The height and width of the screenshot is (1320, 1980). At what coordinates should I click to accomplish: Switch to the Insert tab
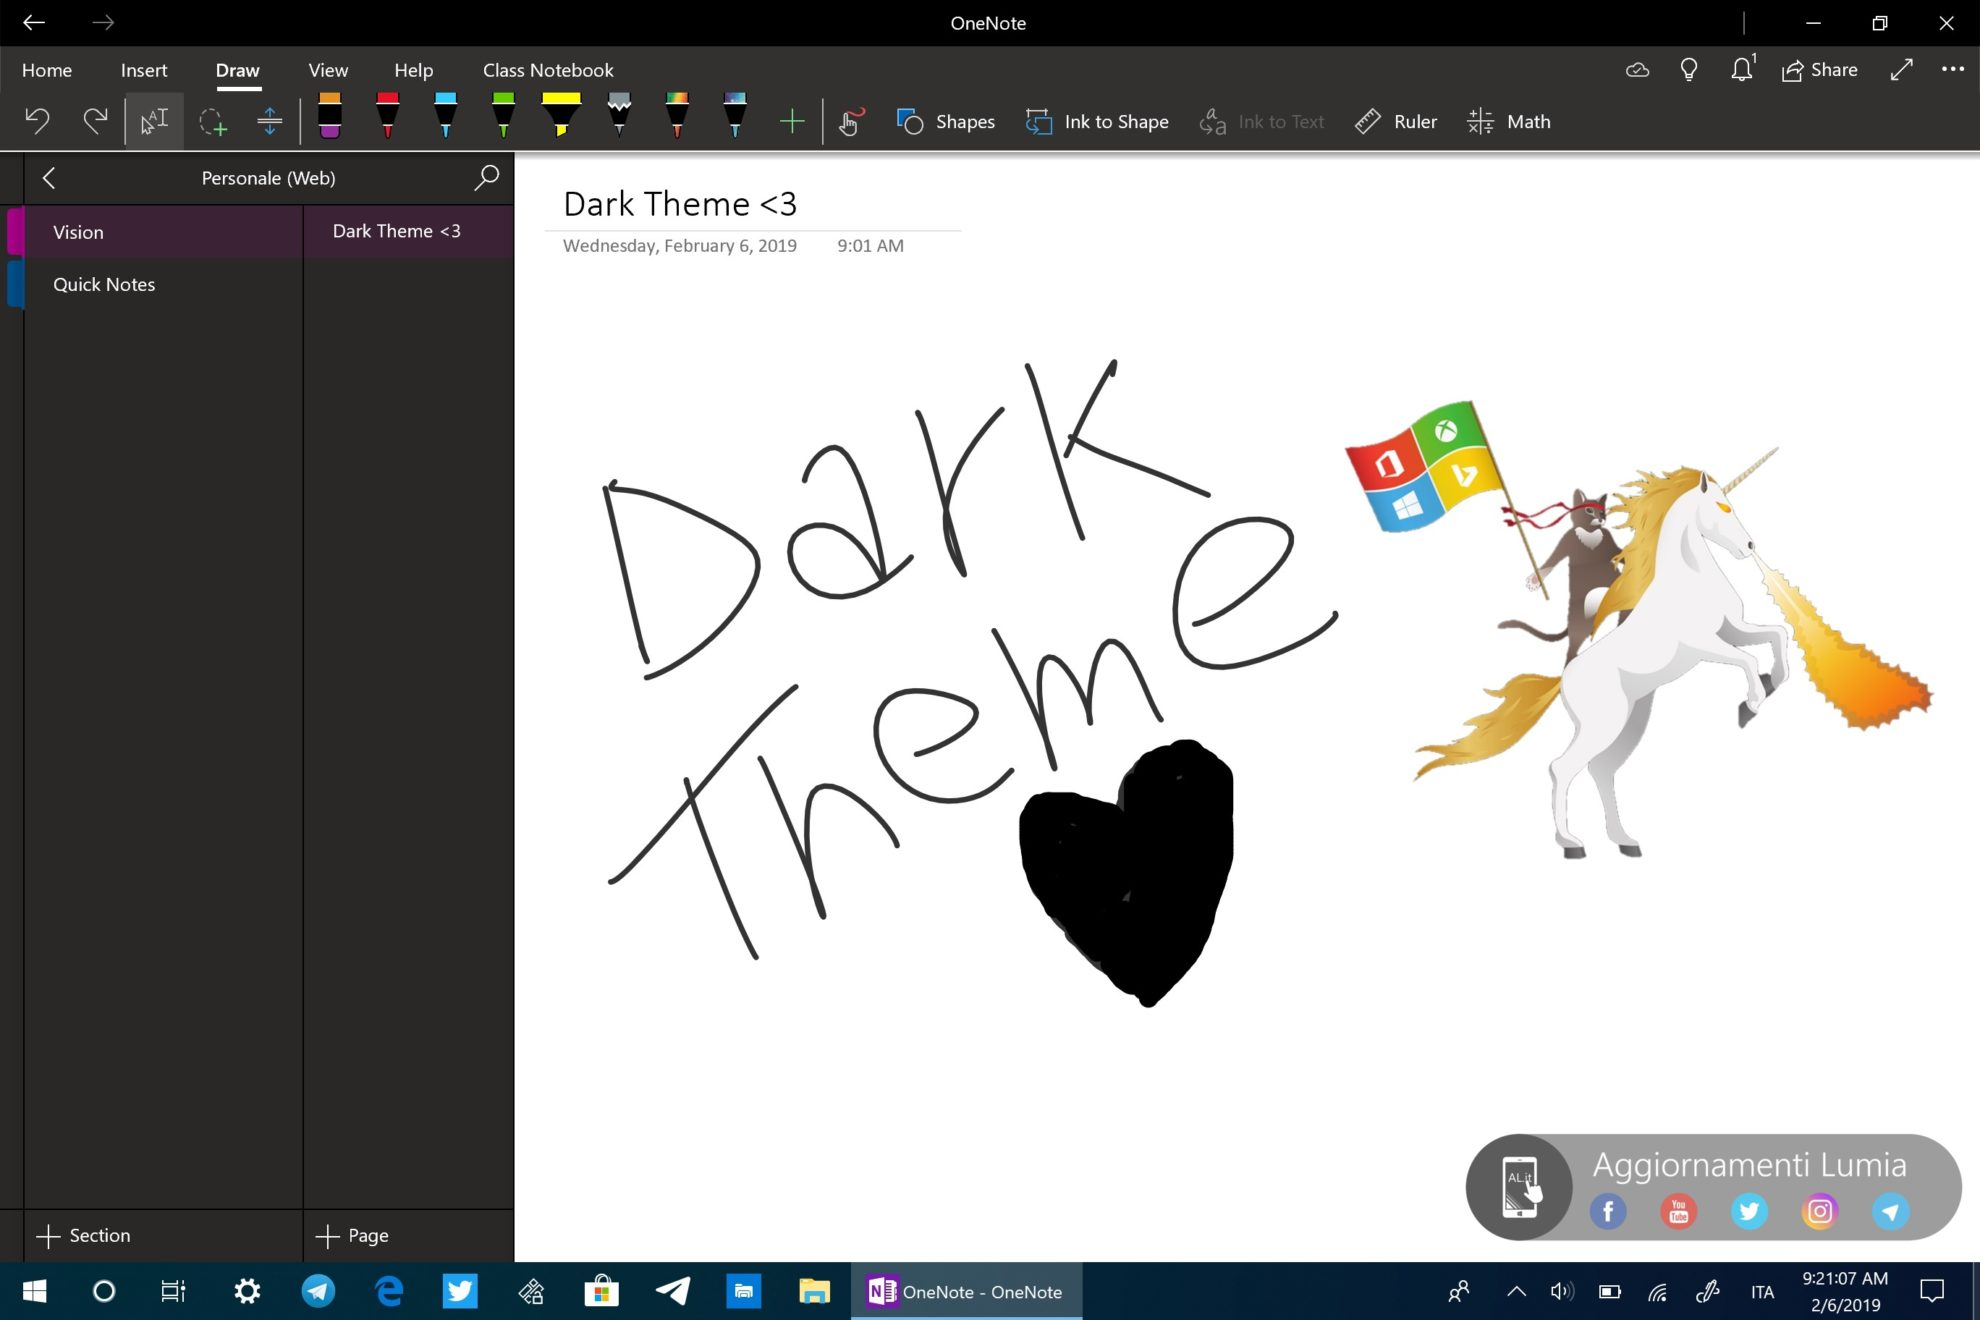coord(143,70)
